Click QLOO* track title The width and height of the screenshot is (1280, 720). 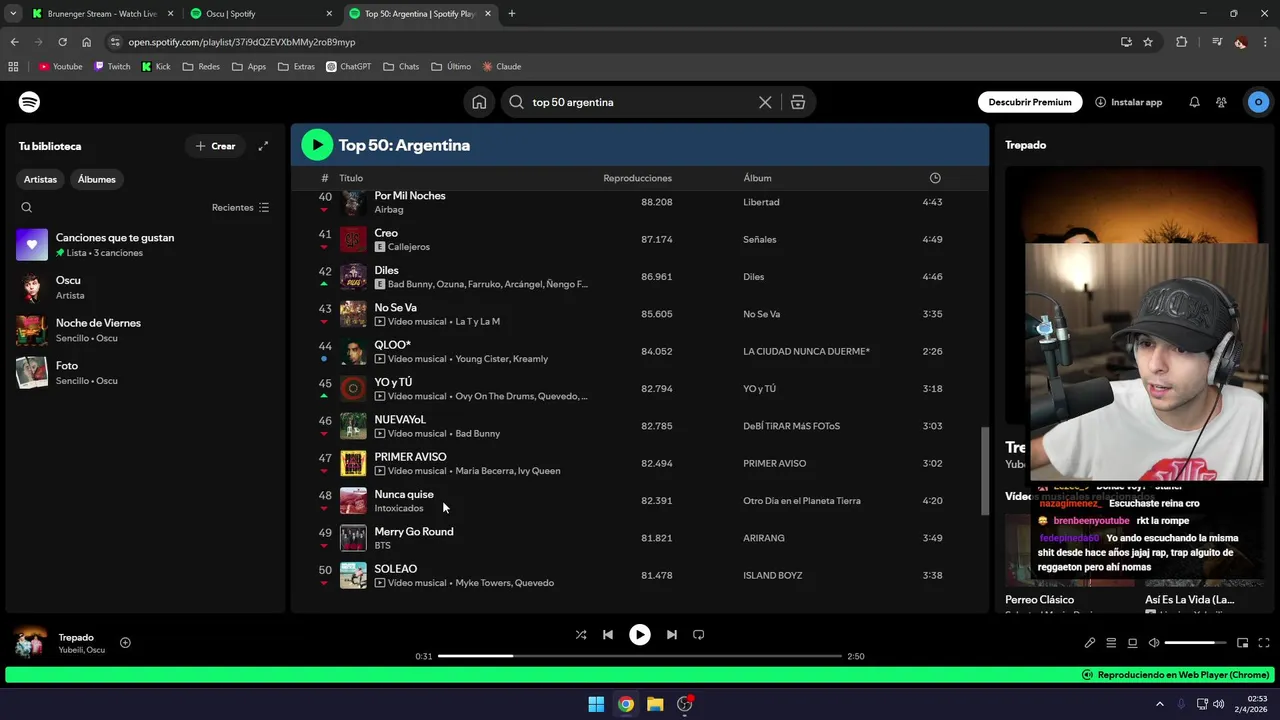[393, 345]
